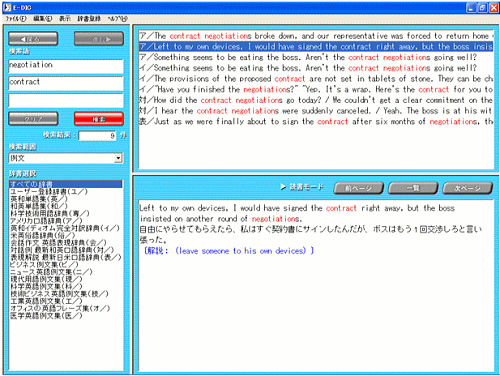This screenshot has width=500, height=376.
Task: Click the gray クリア clear button
Action: coord(33,119)
